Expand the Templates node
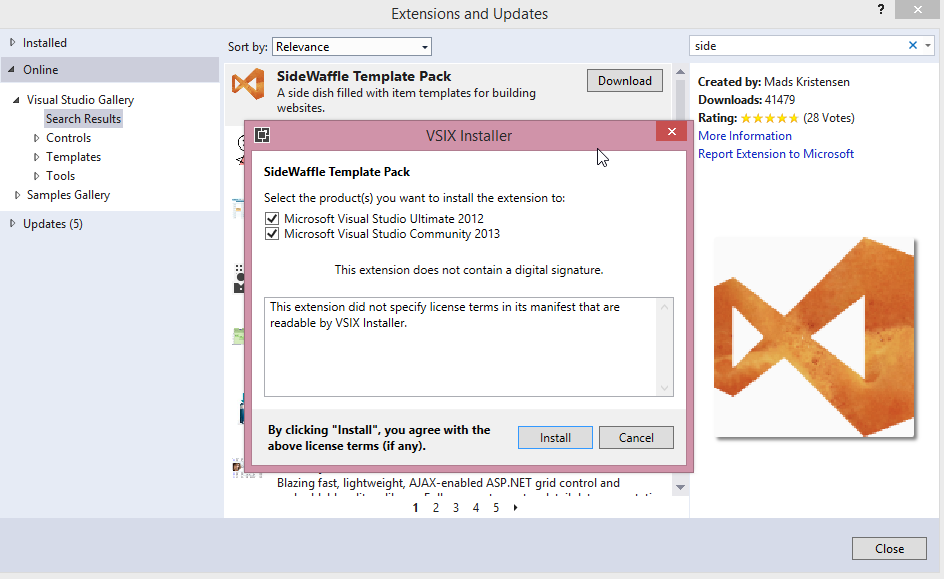The height and width of the screenshot is (579, 944). click(36, 157)
